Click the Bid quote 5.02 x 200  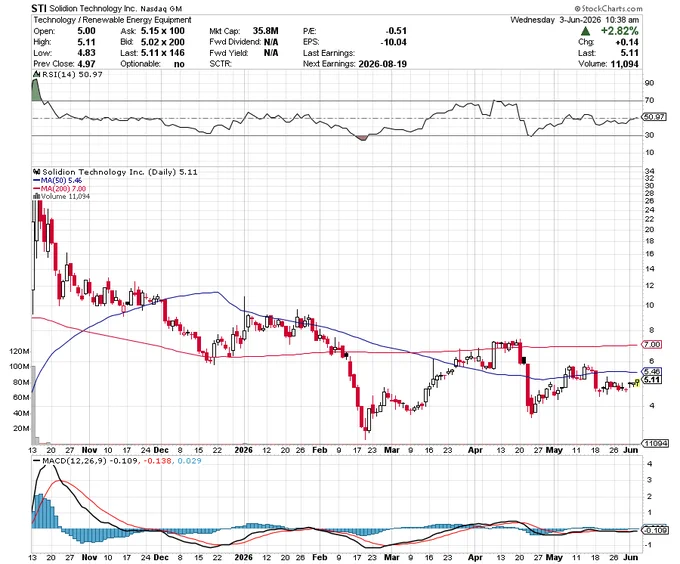click(x=163, y=42)
